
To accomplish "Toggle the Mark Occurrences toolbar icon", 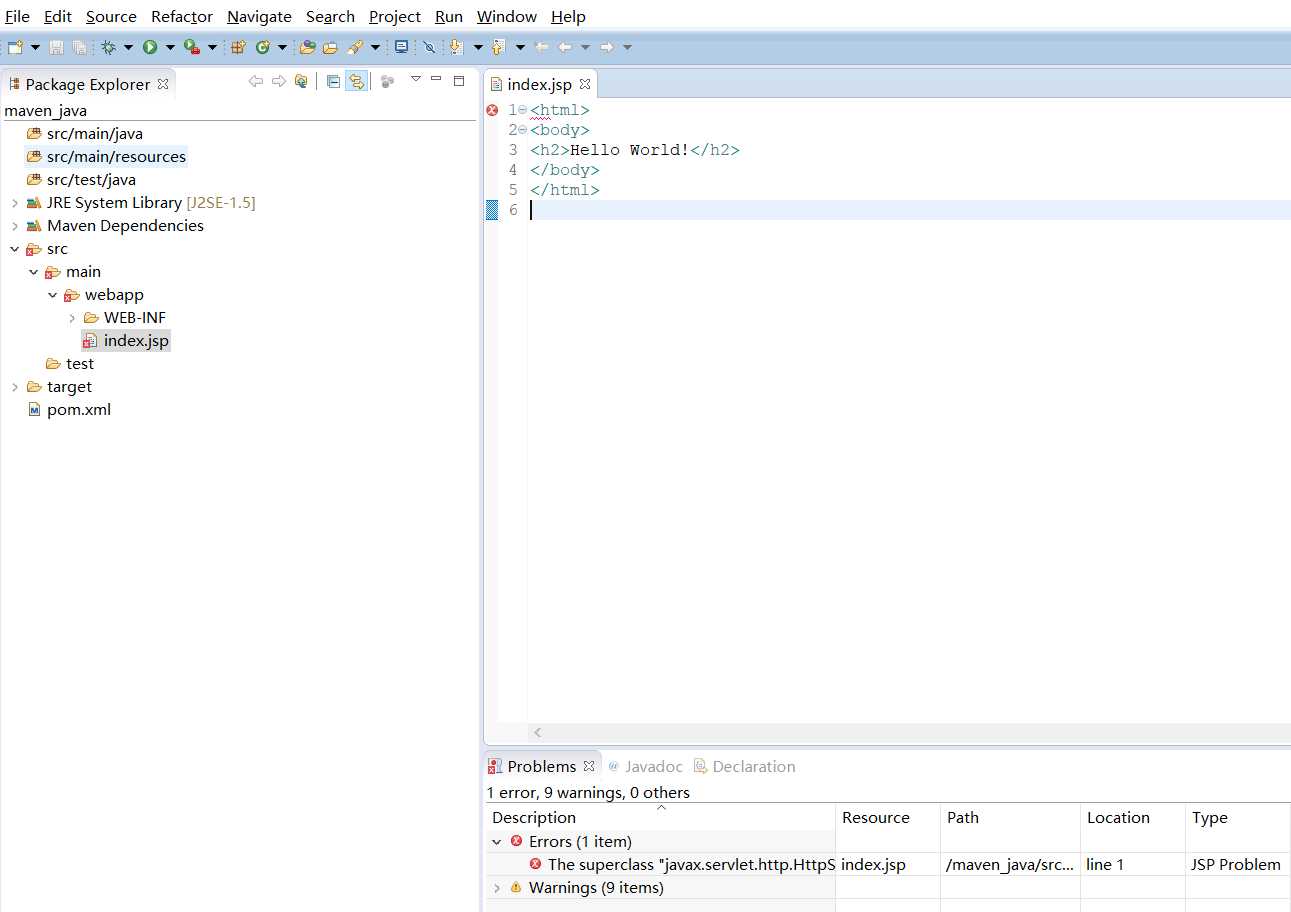I will [429, 47].
